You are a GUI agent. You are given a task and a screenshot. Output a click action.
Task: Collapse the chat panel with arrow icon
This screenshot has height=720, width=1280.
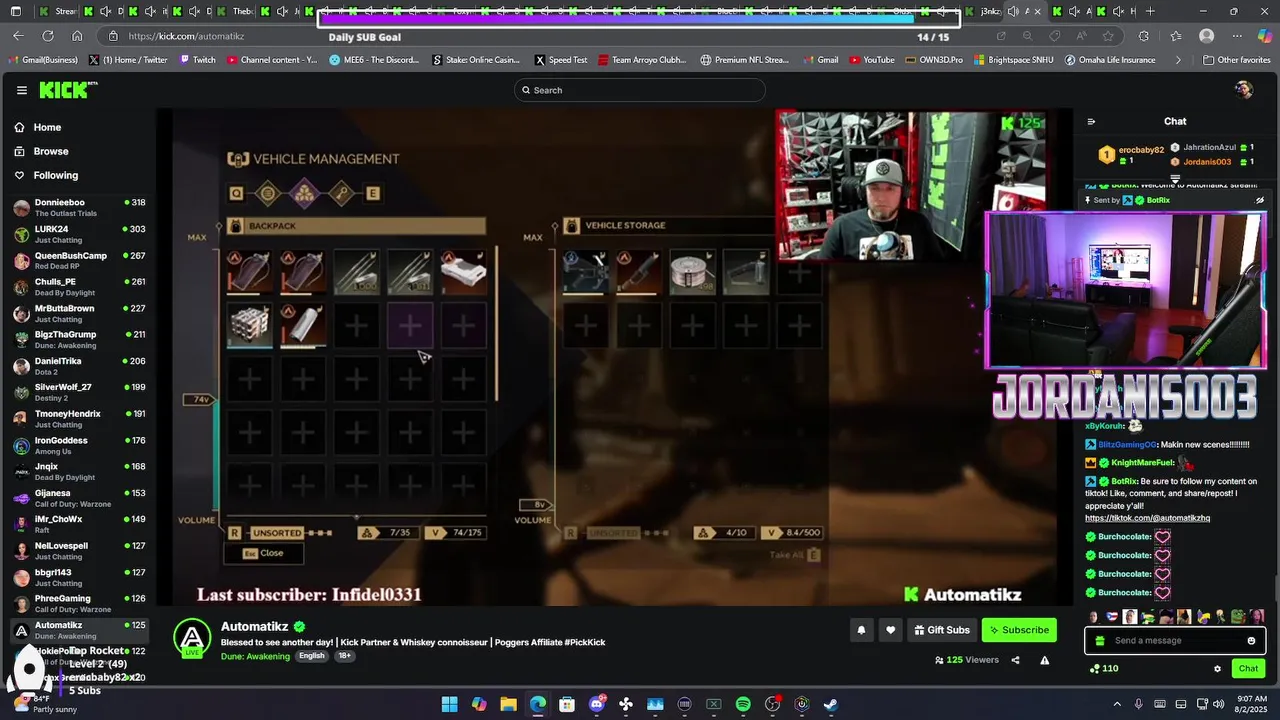pyautogui.click(x=1091, y=122)
